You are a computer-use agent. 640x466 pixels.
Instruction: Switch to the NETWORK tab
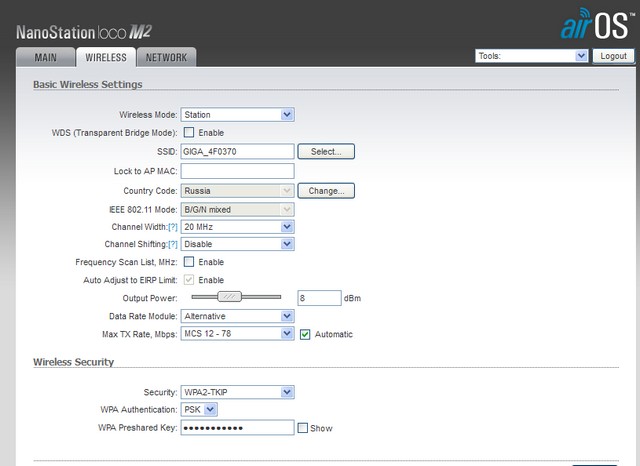[x=166, y=58]
